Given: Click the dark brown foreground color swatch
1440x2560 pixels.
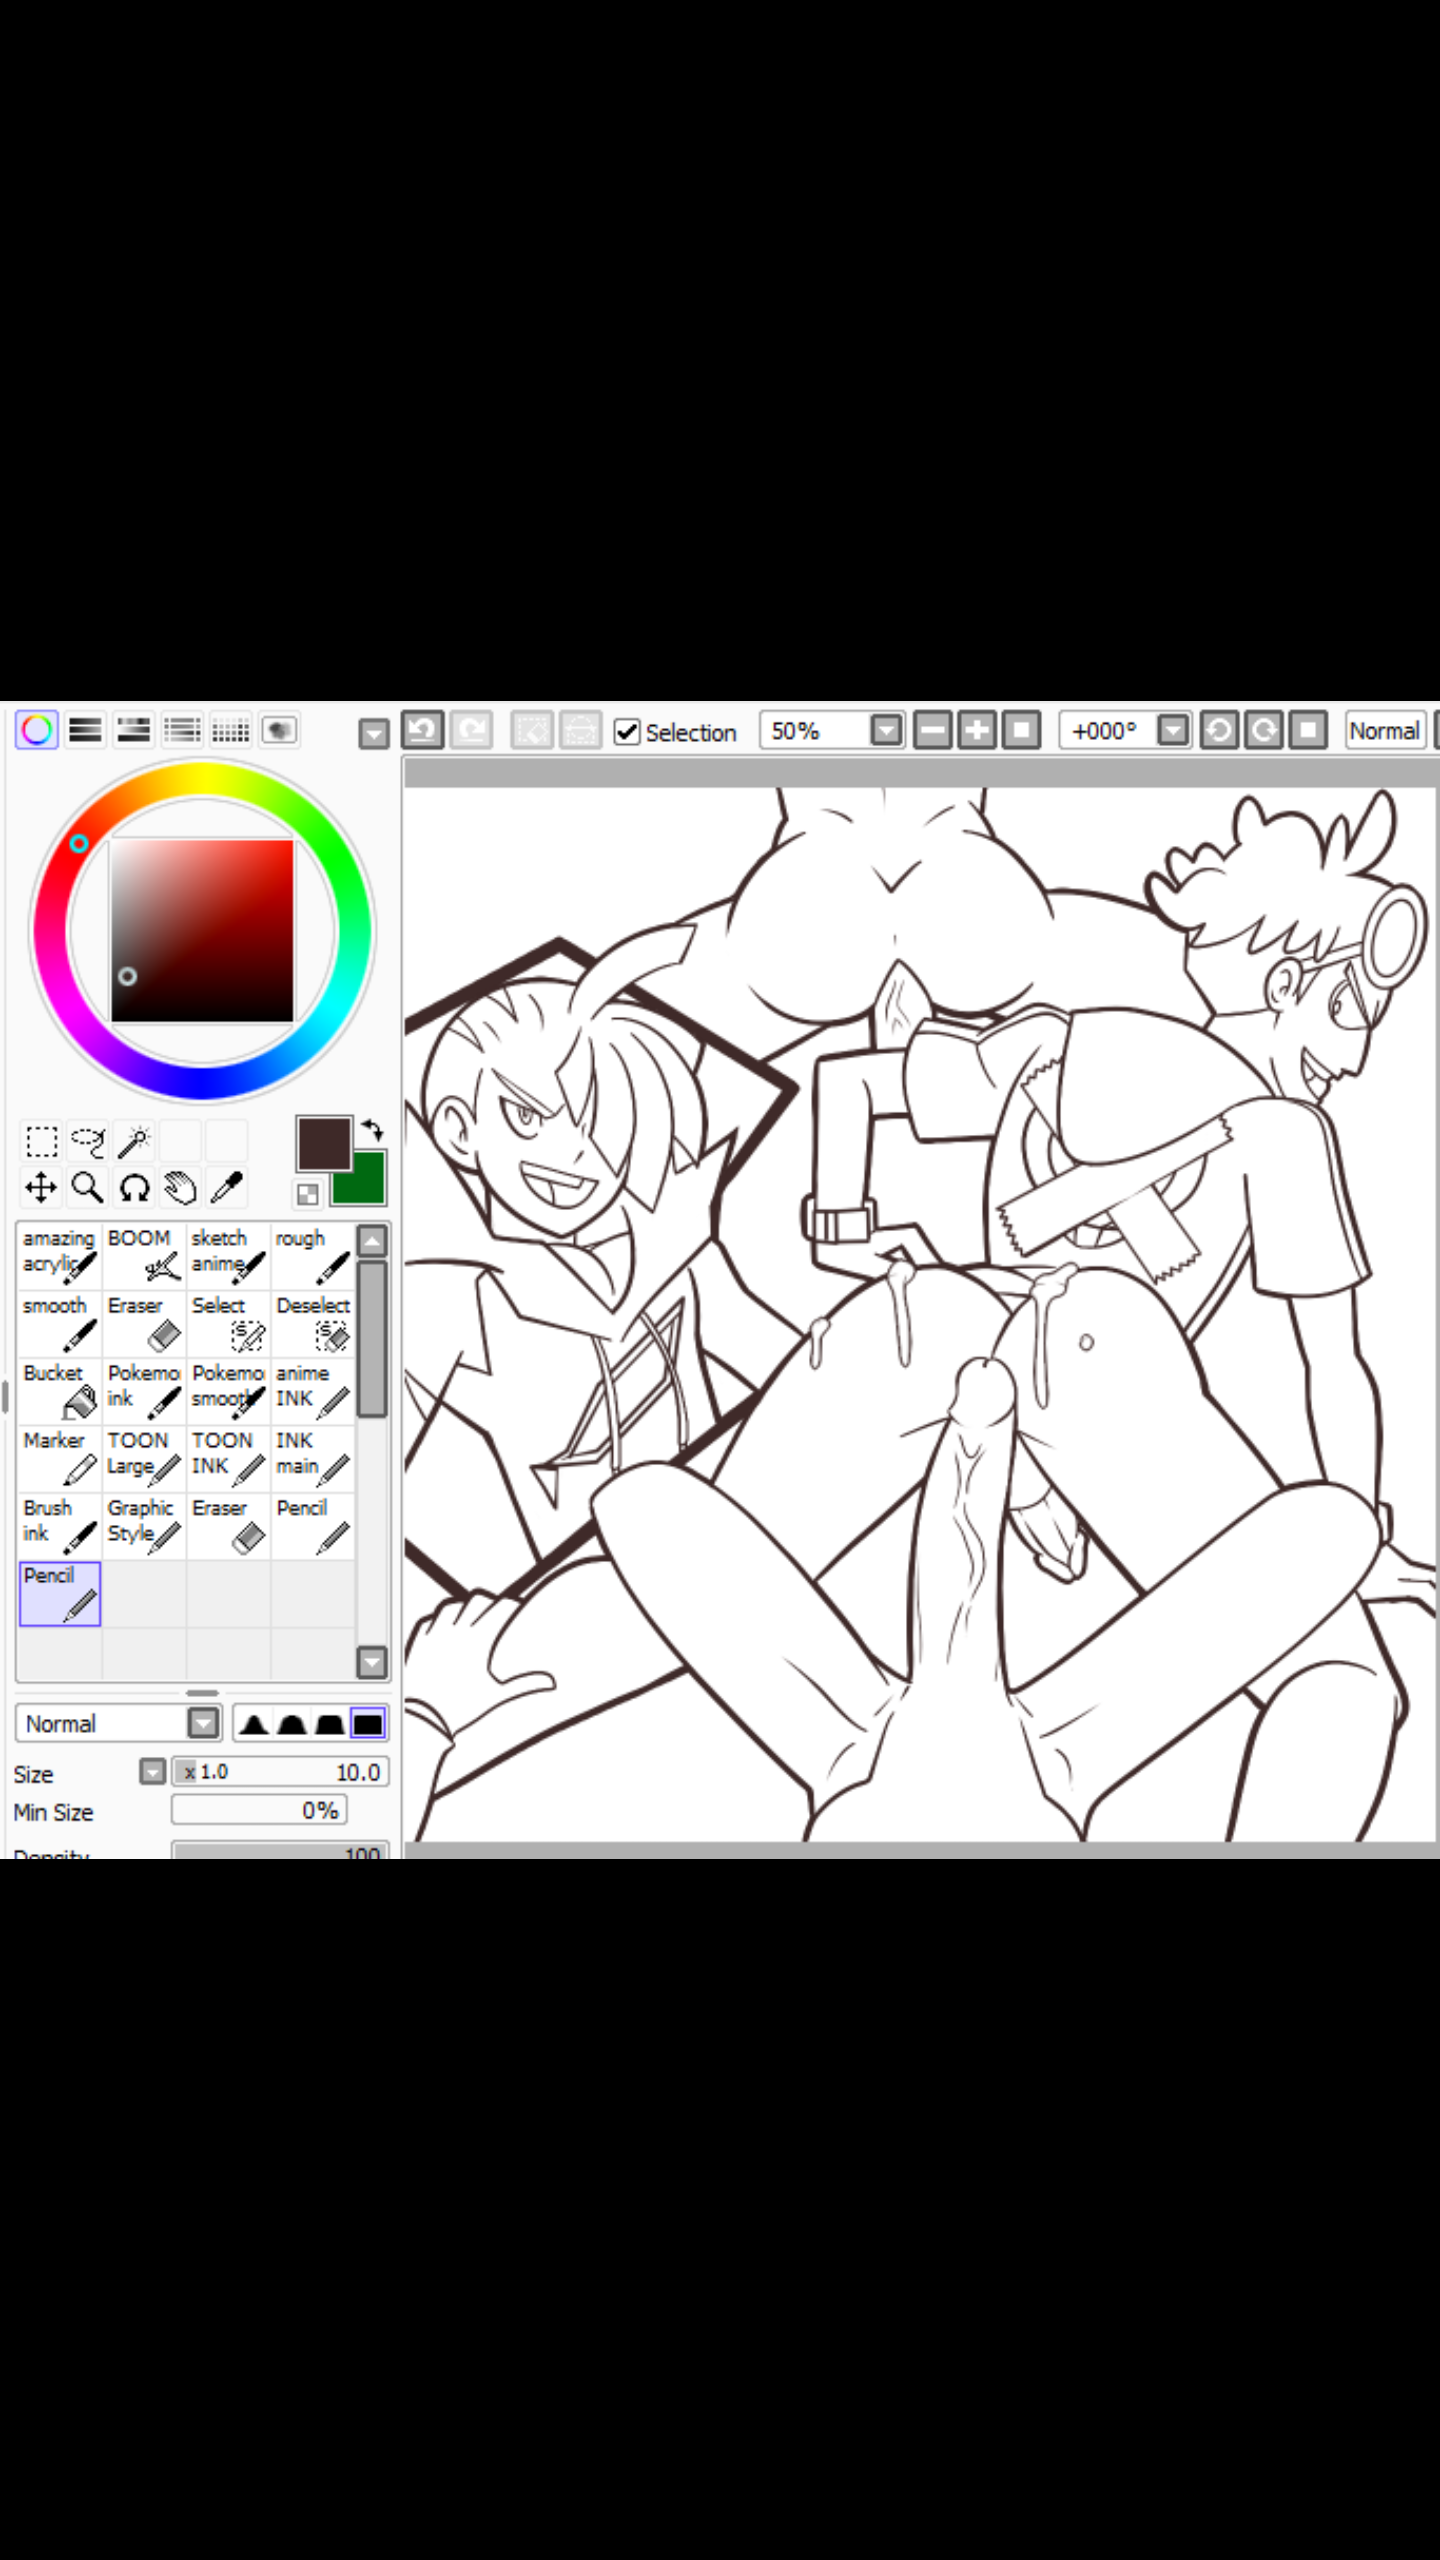Looking at the screenshot, I should tap(323, 1143).
